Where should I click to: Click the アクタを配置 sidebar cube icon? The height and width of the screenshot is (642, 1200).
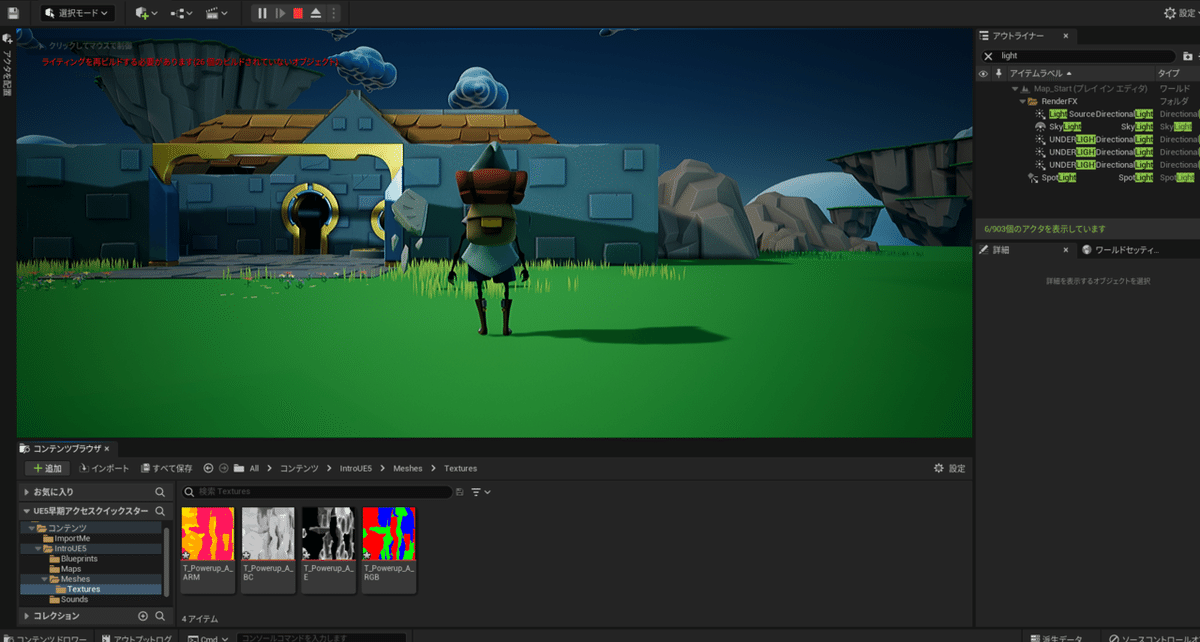(x=7, y=37)
